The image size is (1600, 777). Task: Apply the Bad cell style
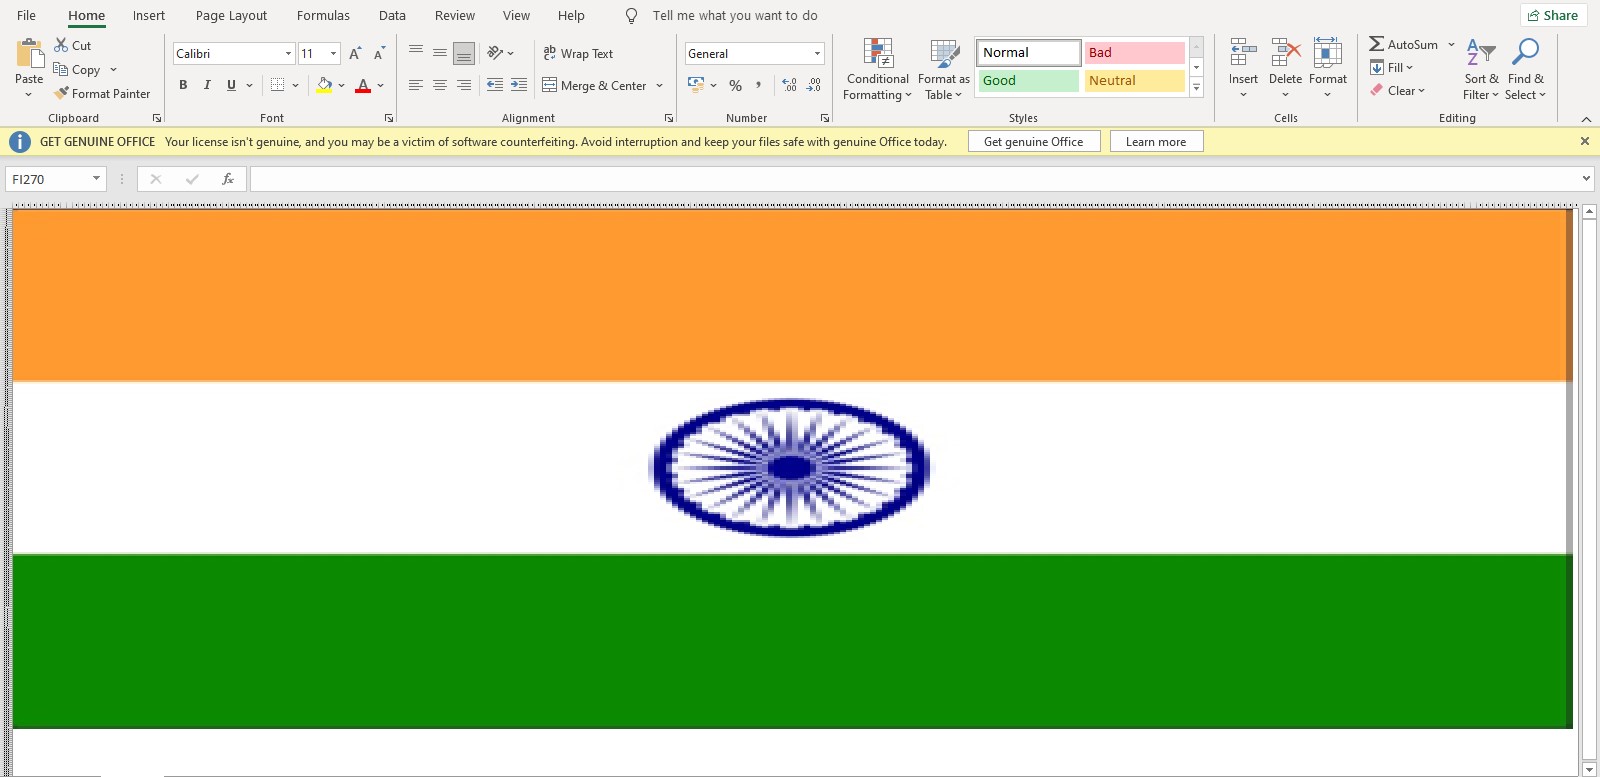click(1135, 52)
